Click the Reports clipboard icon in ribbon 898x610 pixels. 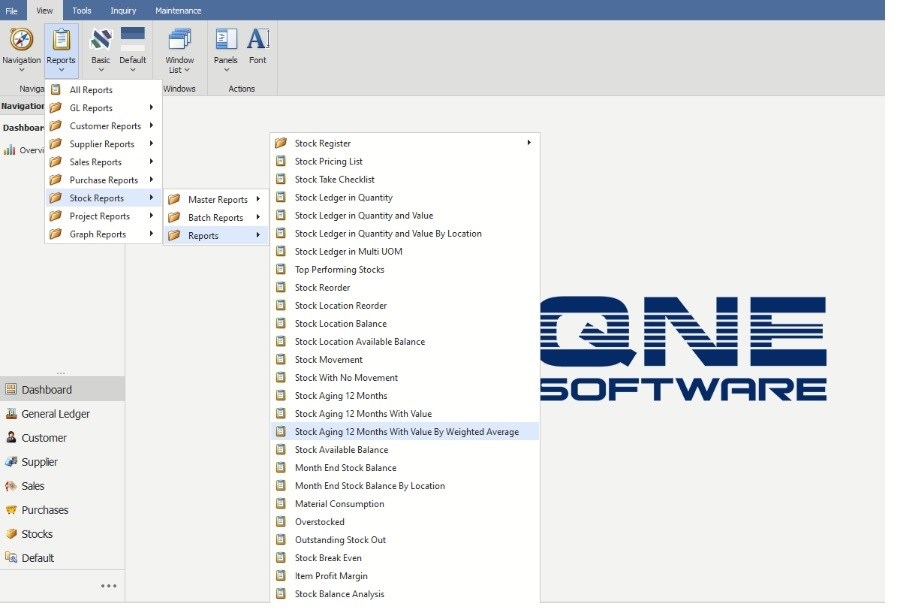61,40
